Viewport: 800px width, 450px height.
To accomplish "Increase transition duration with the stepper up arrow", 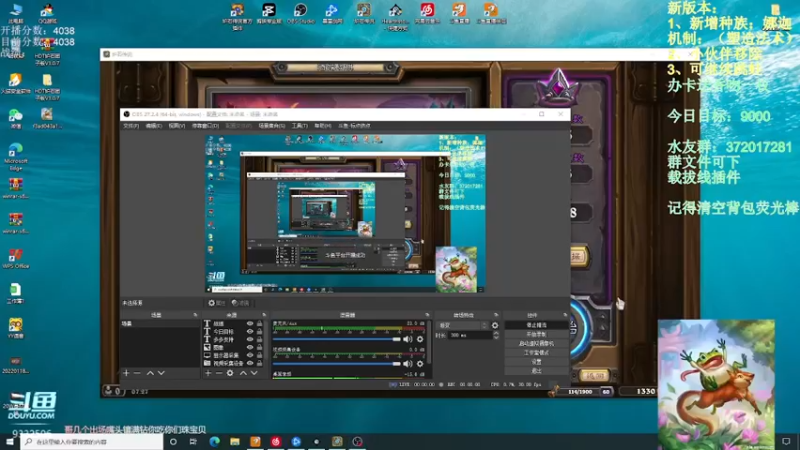I will tap(496, 333).
